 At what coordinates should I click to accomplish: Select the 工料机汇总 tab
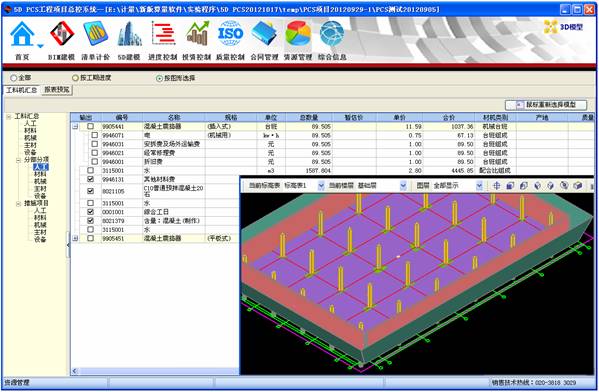point(21,90)
